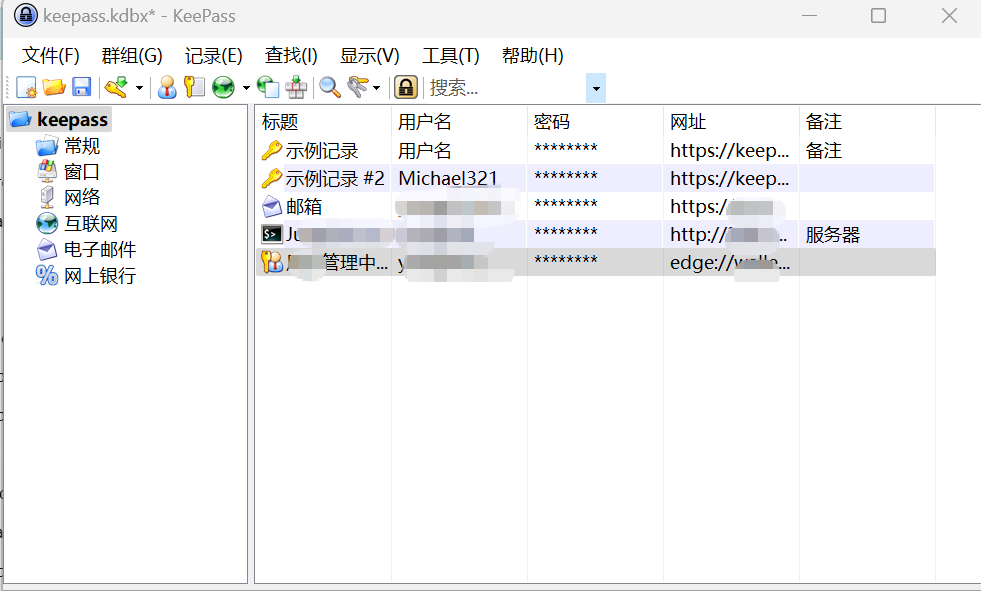Click the 网上银行 percent icon
Viewport: 981px width, 591px height.
tap(47, 275)
